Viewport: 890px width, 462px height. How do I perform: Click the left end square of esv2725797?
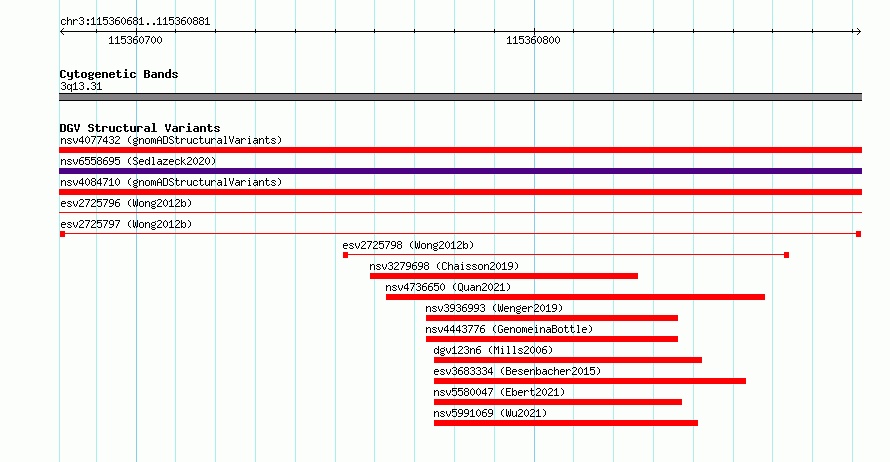click(62, 234)
